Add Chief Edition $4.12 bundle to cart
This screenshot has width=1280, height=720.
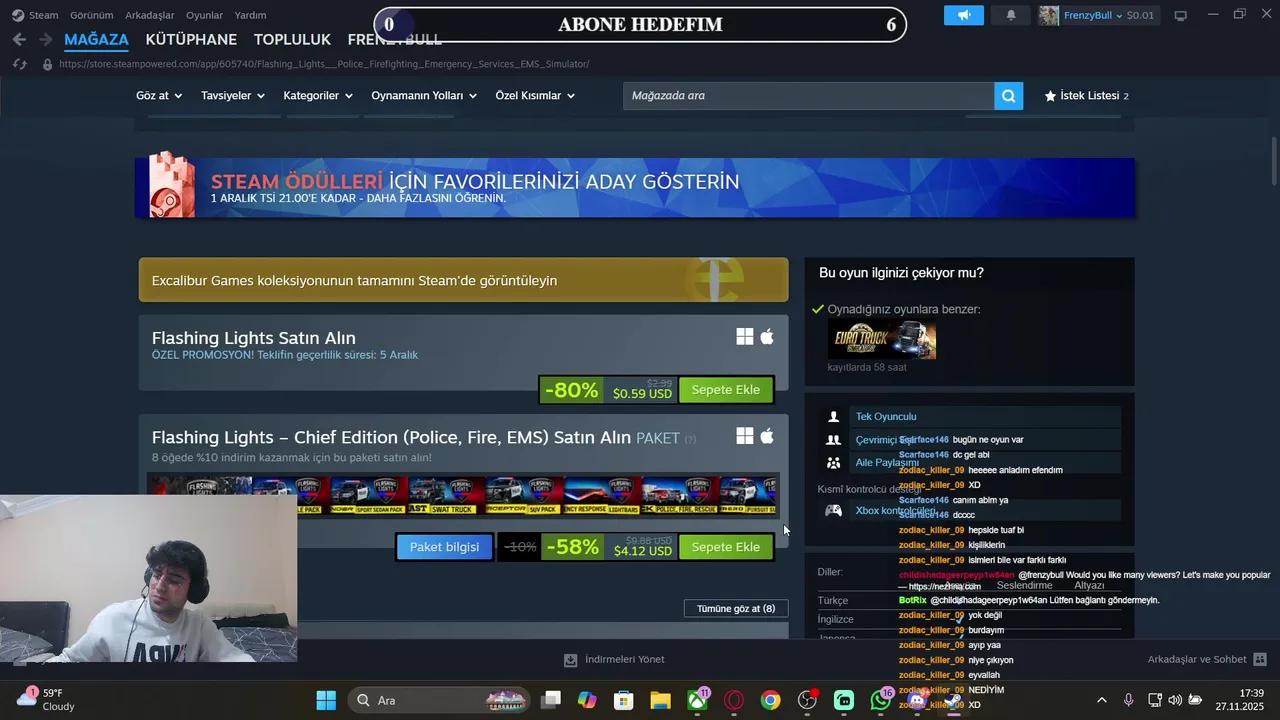[726, 547]
